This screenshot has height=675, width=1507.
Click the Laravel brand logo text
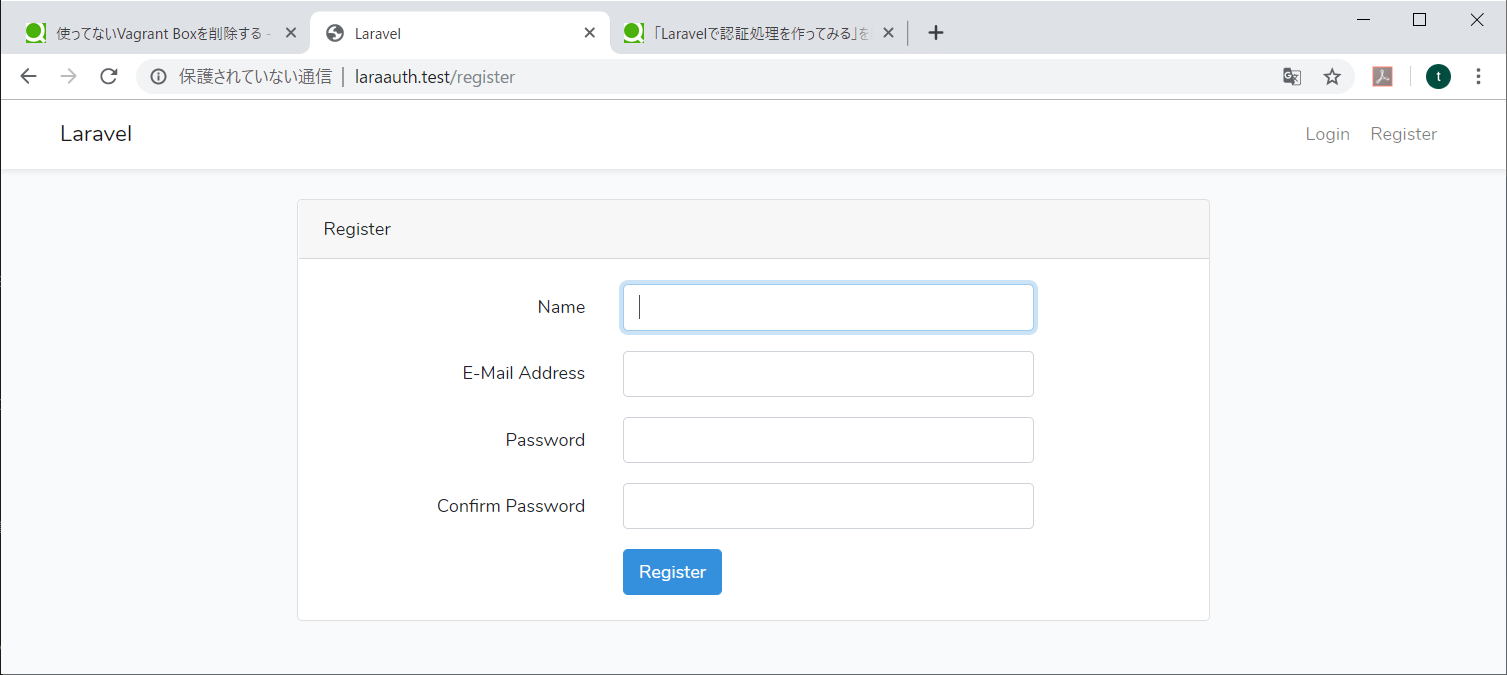click(x=96, y=134)
